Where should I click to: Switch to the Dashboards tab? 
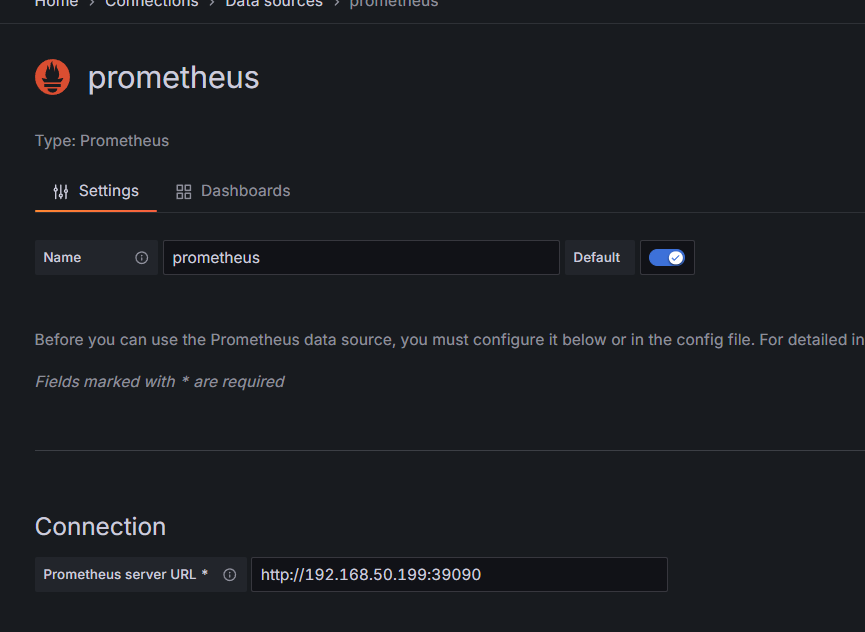tap(245, 191)
